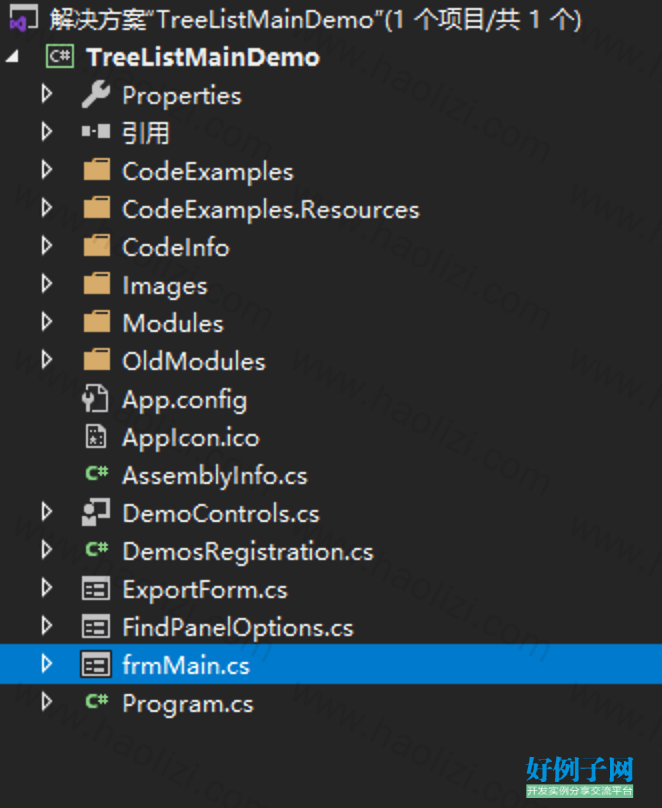Image resolution: width=662 pixels, height=808 pixels.
Task: Click the C# icon of DemosRegistration.cs
Action: [x=97, y=549]
